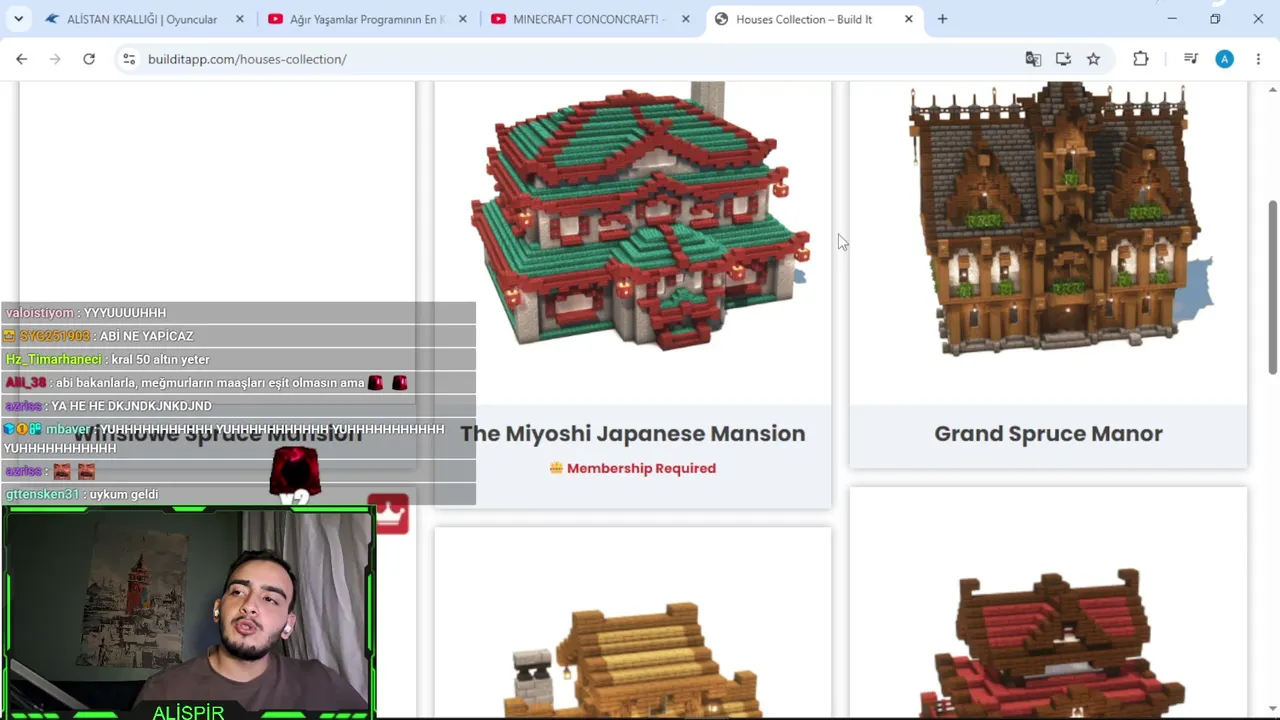The width and height of the screenshot is (1280, 720).
Task: View site information for builditapp.com
Action: pos(129,59)
